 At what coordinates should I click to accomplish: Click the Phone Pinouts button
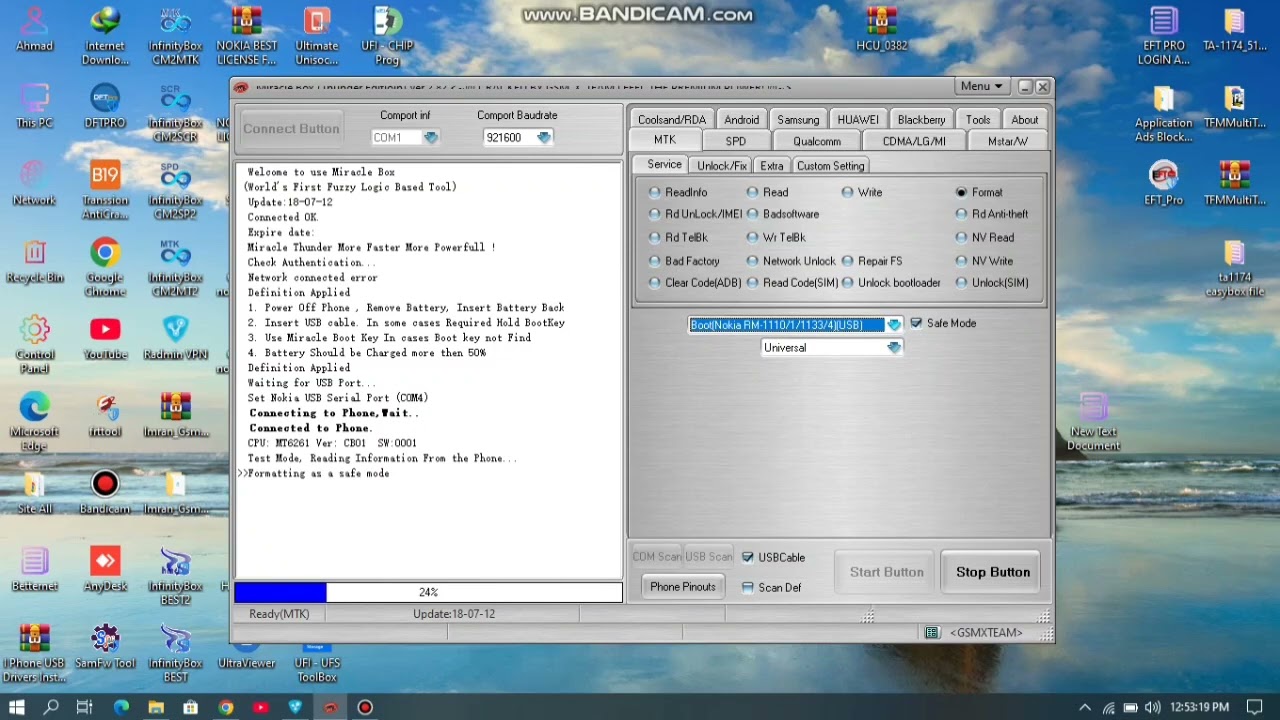pyautogui.click(x=683, y=587)
